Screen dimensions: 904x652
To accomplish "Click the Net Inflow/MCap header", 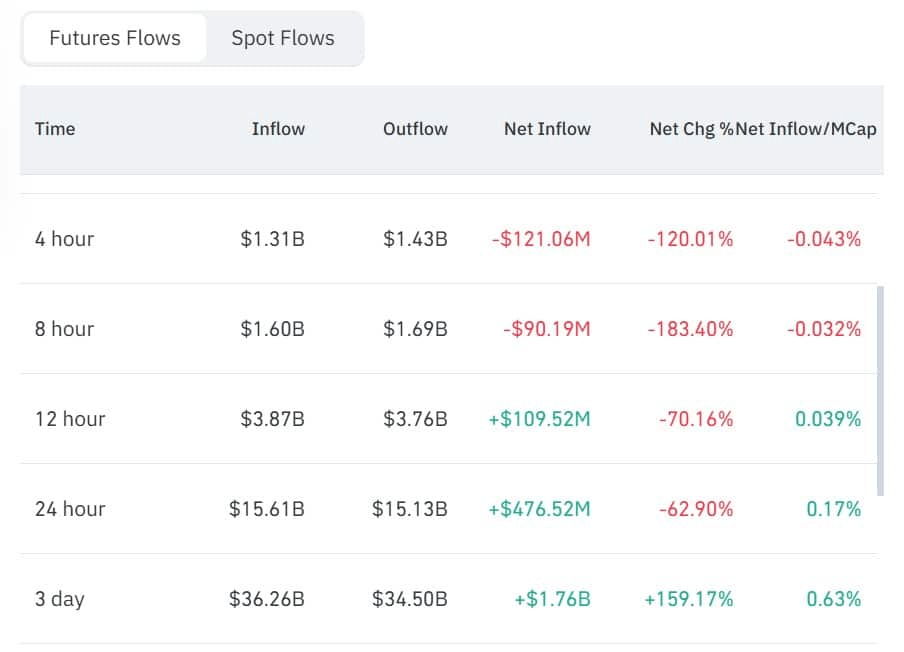I will tap(806, 129).
